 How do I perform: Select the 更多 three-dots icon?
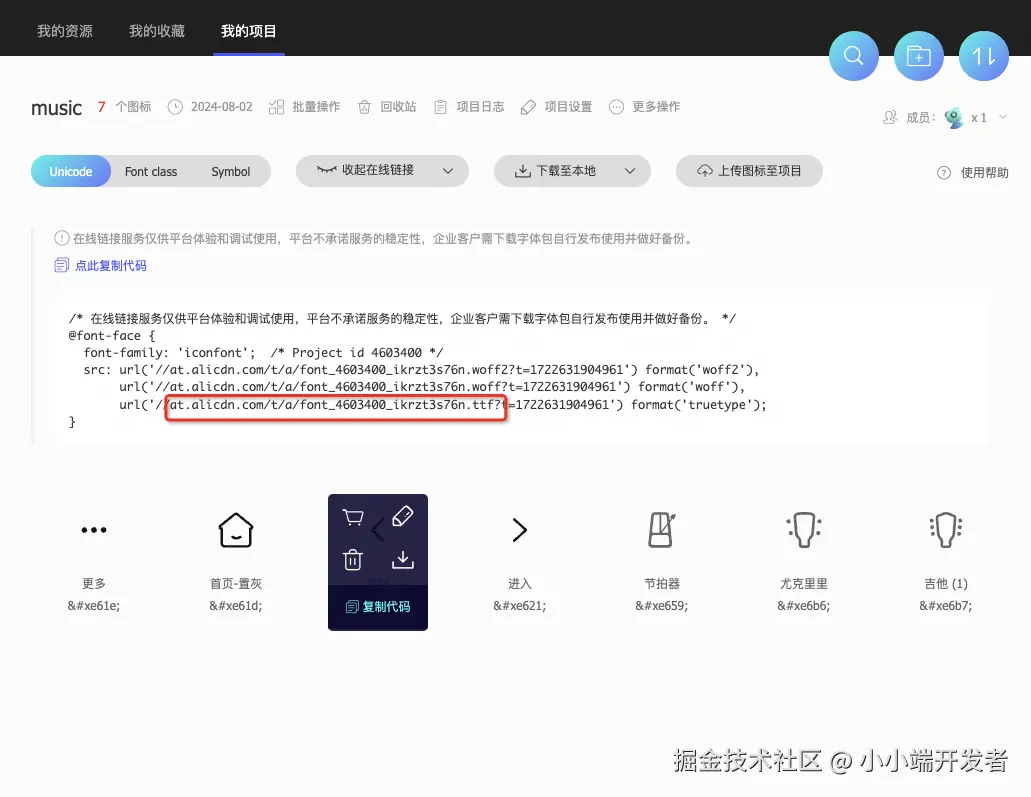(94, 529)
